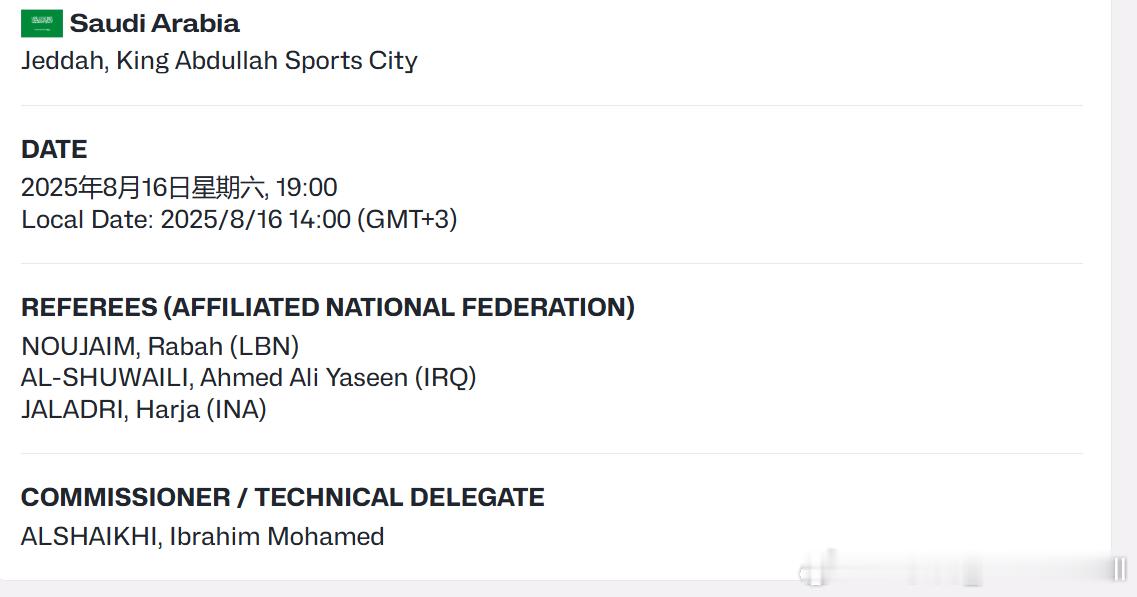Select the Jeddah, King Abdullah Sports City venue text

click(x=219, y=60)
